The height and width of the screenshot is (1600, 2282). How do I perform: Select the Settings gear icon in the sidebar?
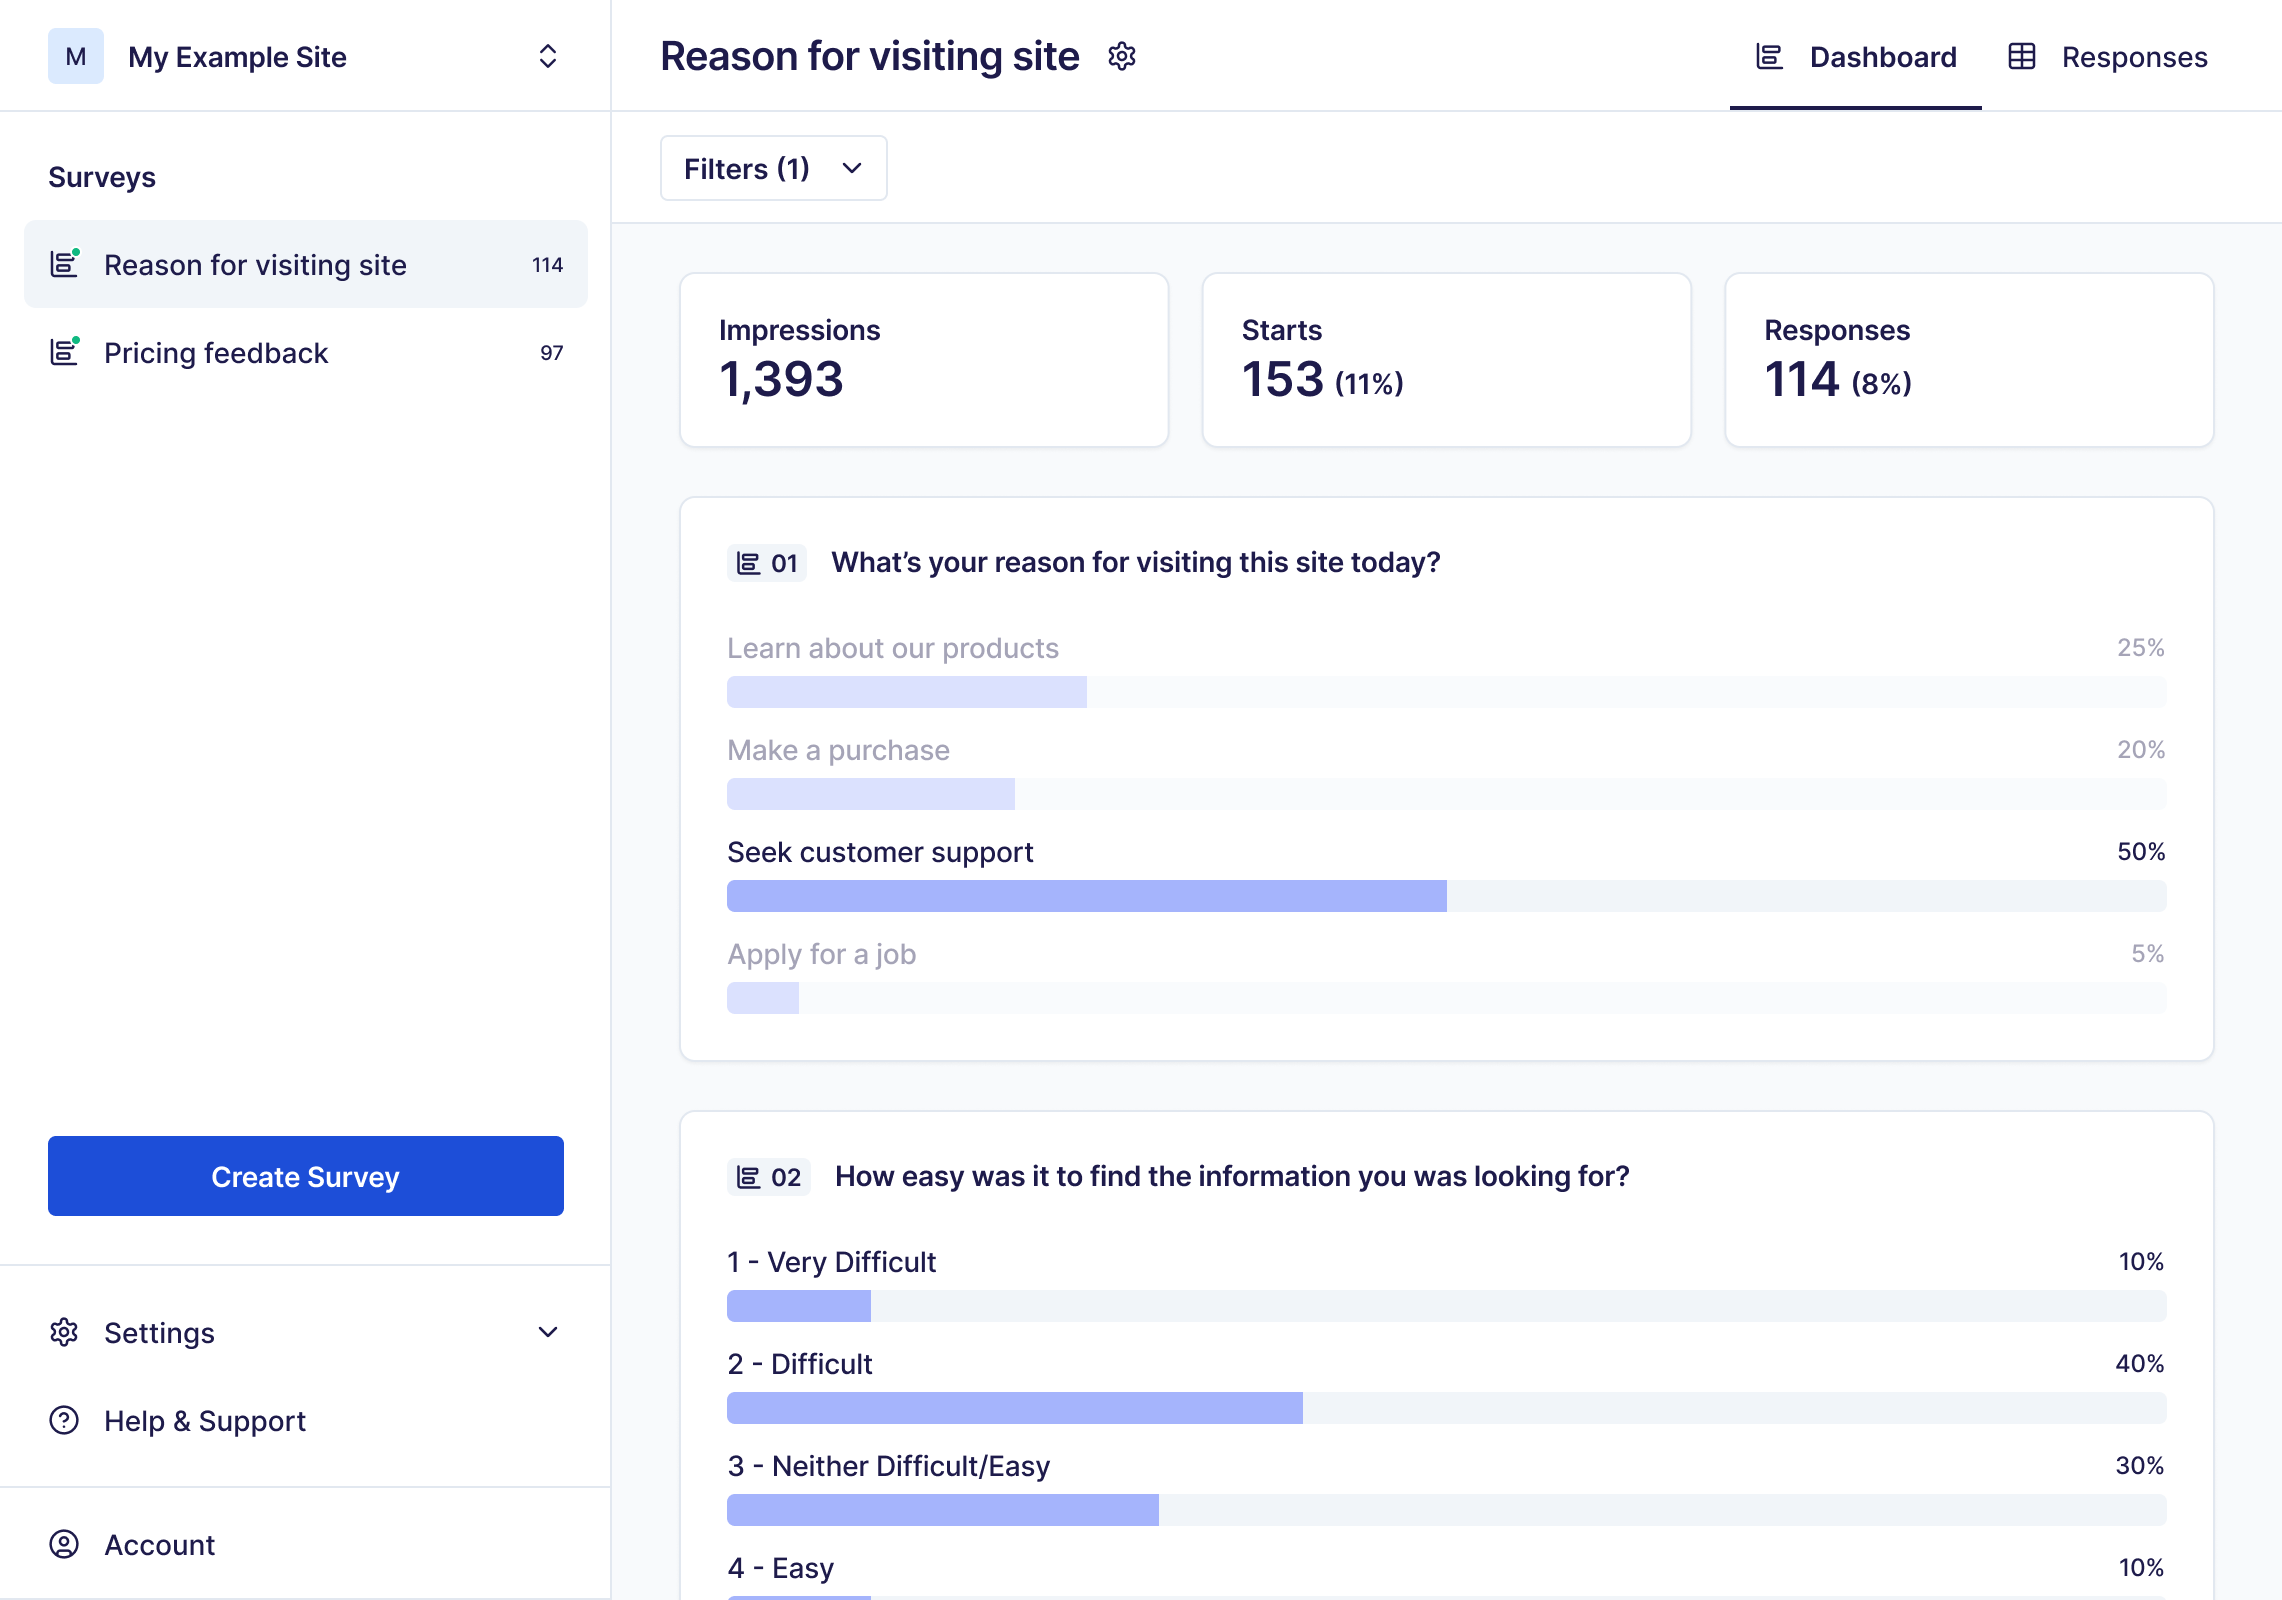[64, 1333]
